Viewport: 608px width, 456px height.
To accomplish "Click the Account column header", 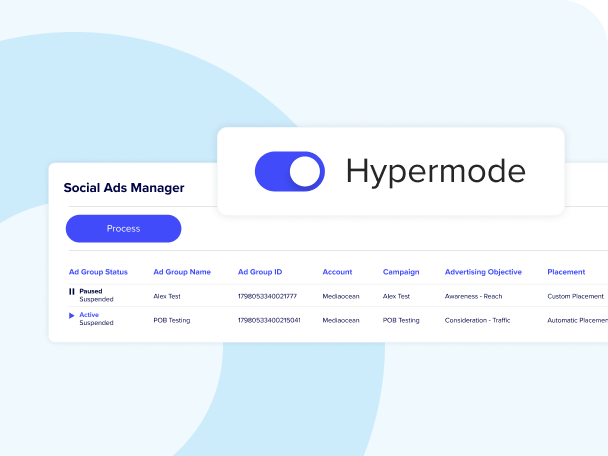I will pyautogui.click(x=337, y=272).
